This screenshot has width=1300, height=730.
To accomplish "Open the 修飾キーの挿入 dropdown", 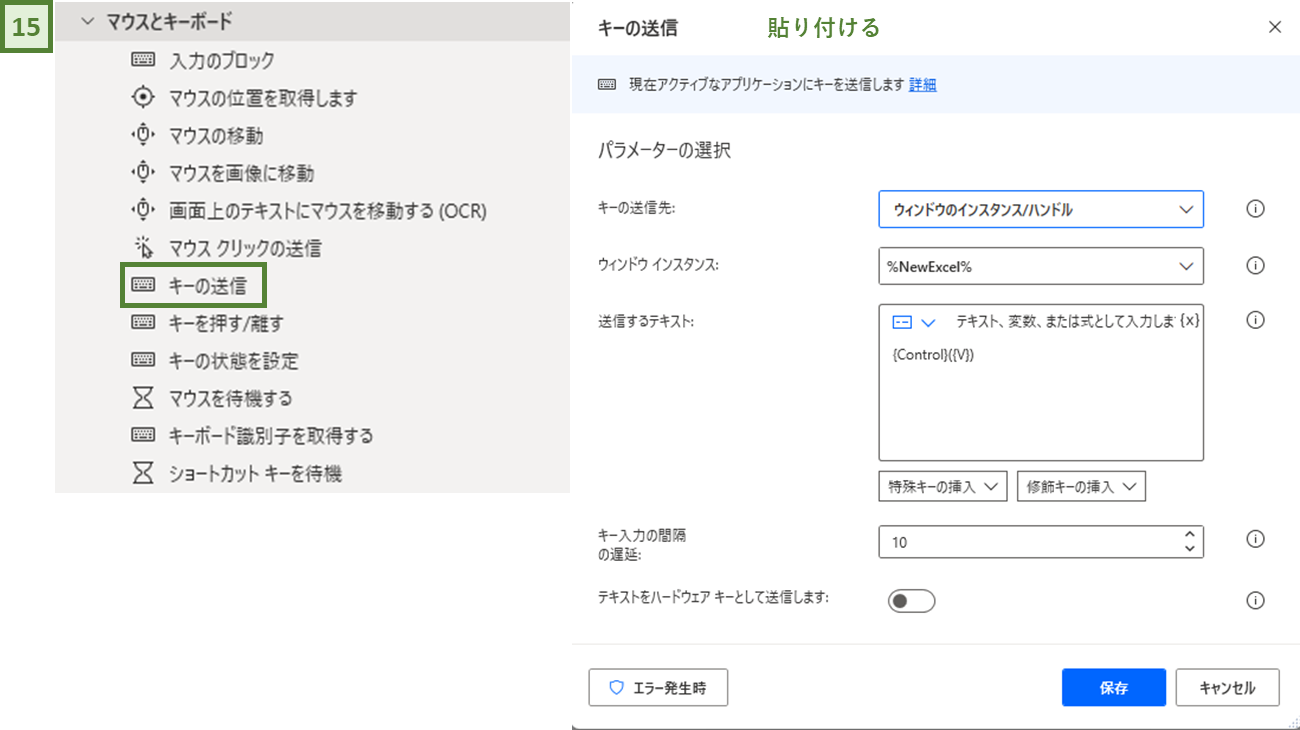I will tap(1081, 487).
